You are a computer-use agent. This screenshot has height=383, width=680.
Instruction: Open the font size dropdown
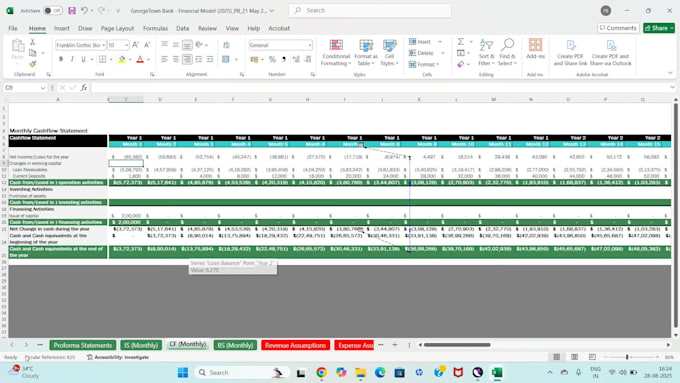tap(126, 45)
